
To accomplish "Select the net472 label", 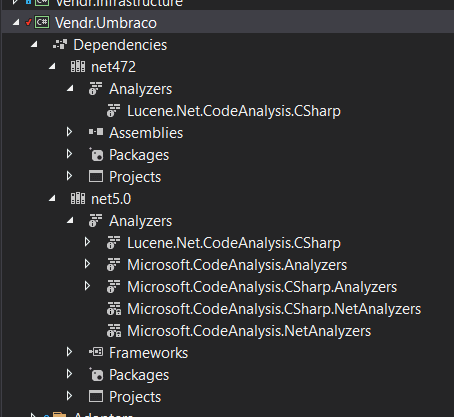I will coord(113,67).
